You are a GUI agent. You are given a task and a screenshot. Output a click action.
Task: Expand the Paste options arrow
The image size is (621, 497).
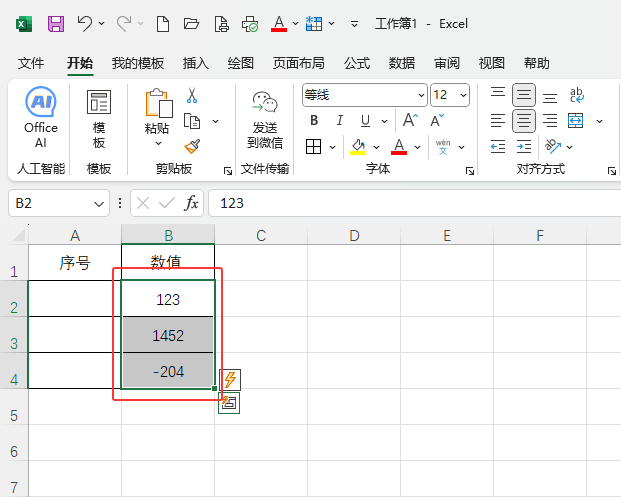(158, 143)
